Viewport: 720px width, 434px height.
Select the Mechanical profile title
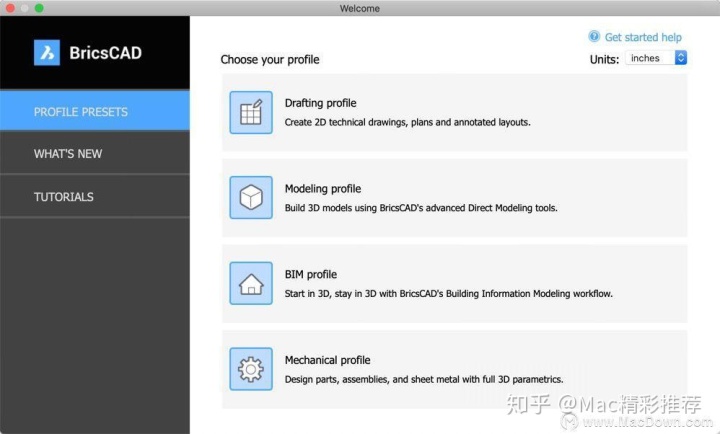click(x=327, y=360)
